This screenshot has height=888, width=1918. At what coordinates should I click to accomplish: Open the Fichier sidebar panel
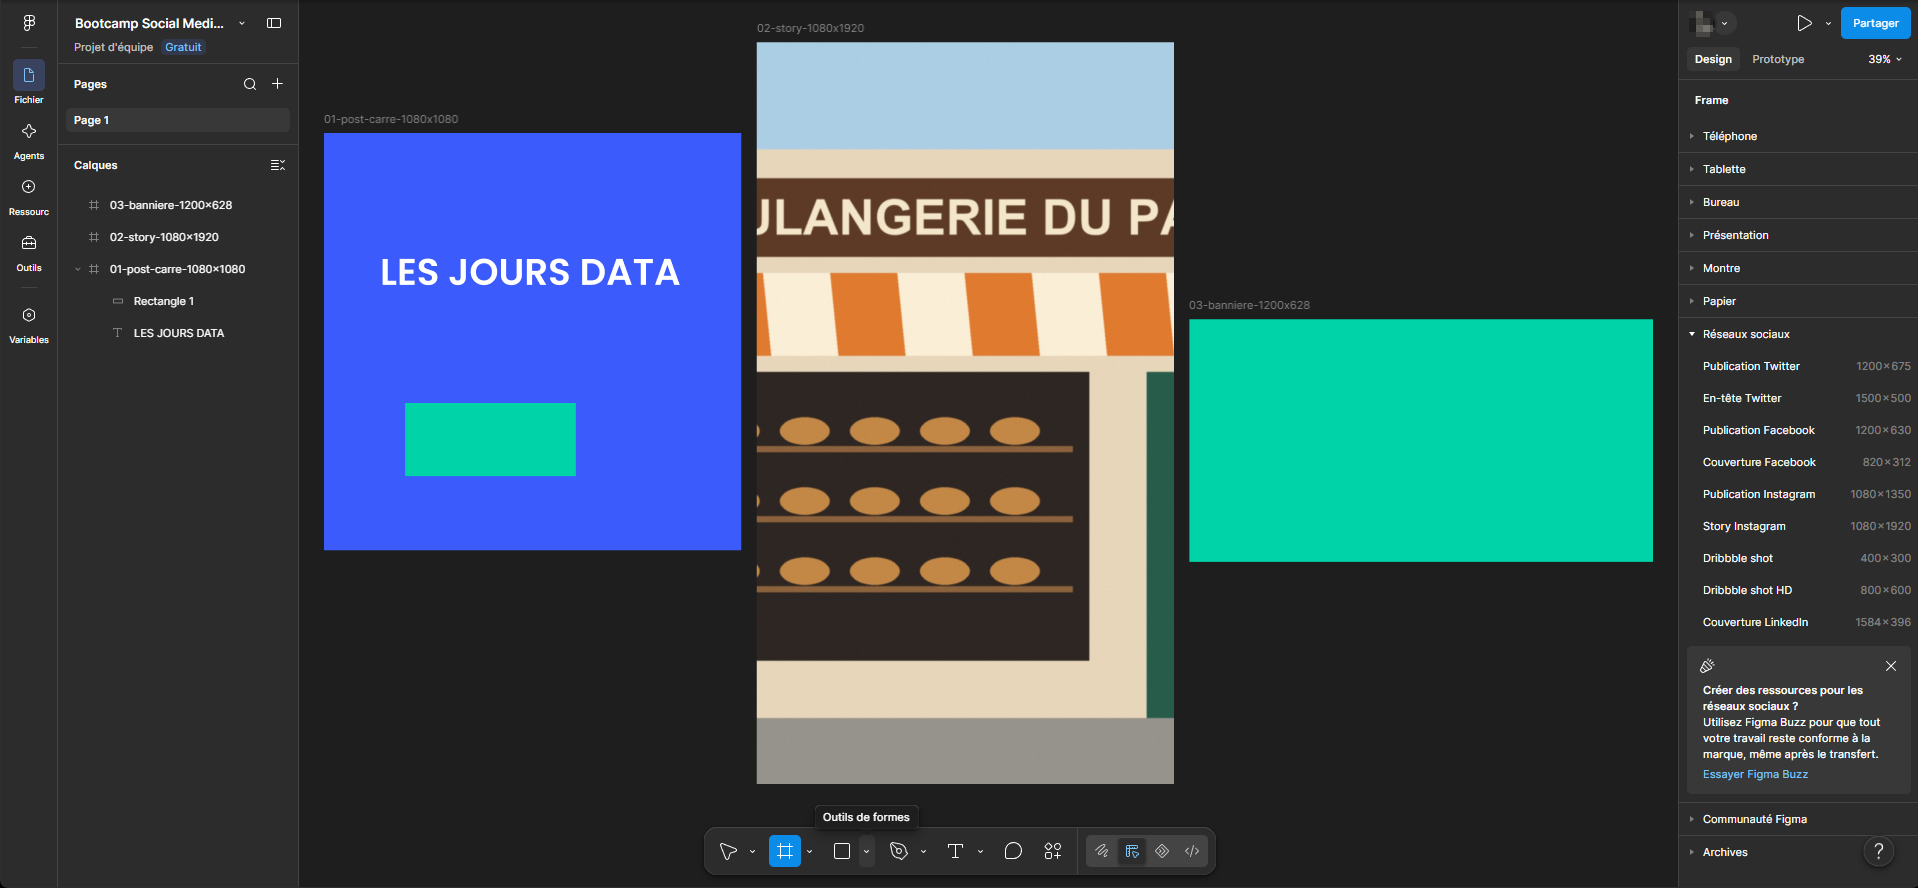[29, 83]
